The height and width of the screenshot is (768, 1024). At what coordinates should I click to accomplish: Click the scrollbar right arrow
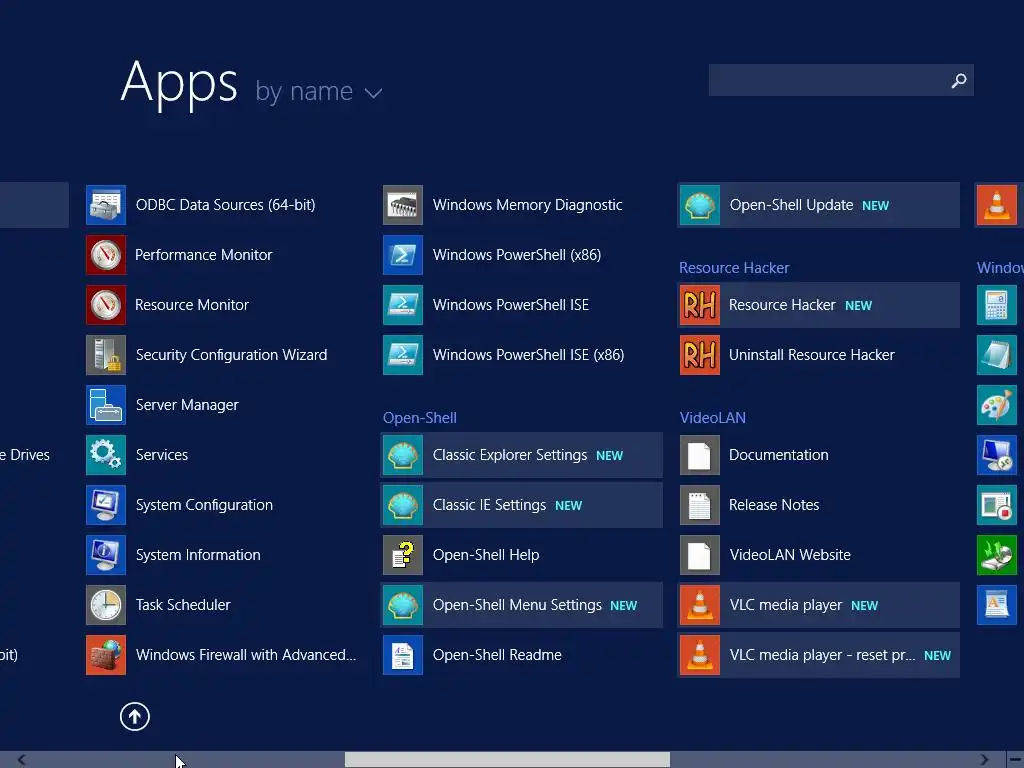tap(984, 760)
